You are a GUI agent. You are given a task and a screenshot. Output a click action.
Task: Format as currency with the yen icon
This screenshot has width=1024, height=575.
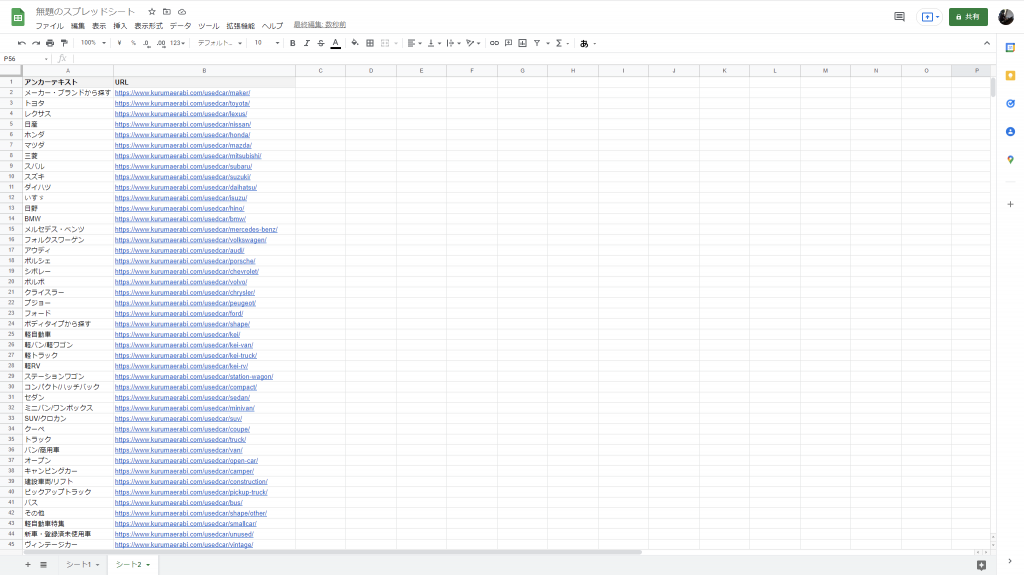point(119,43)
